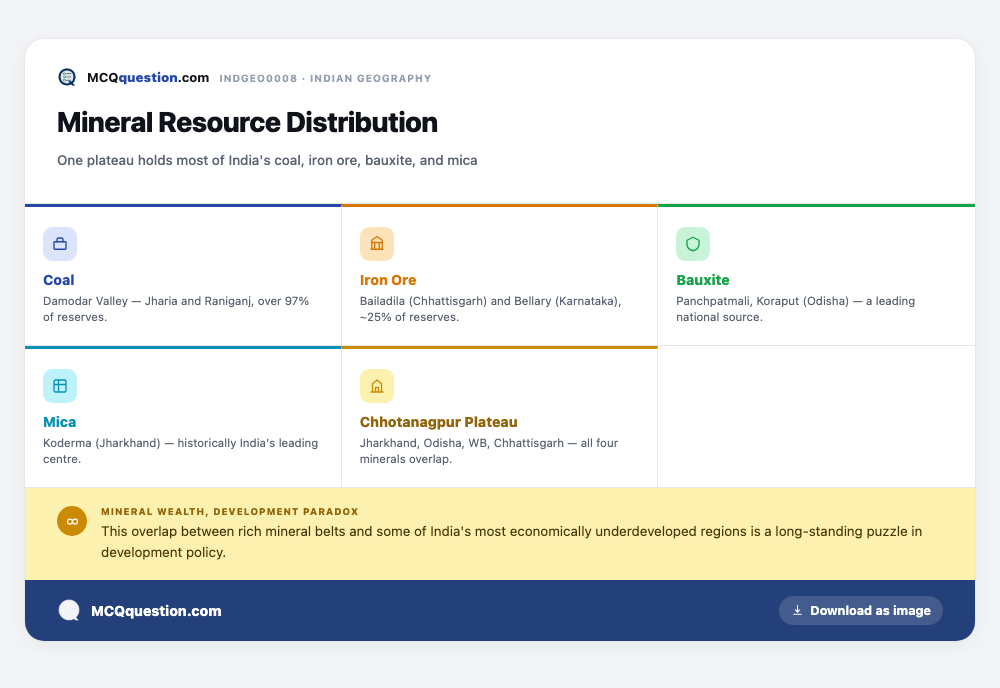Click the Bauxite shield icon
Image resolution: width=1000 pixels, height=688 pixels.
(693, 244)
